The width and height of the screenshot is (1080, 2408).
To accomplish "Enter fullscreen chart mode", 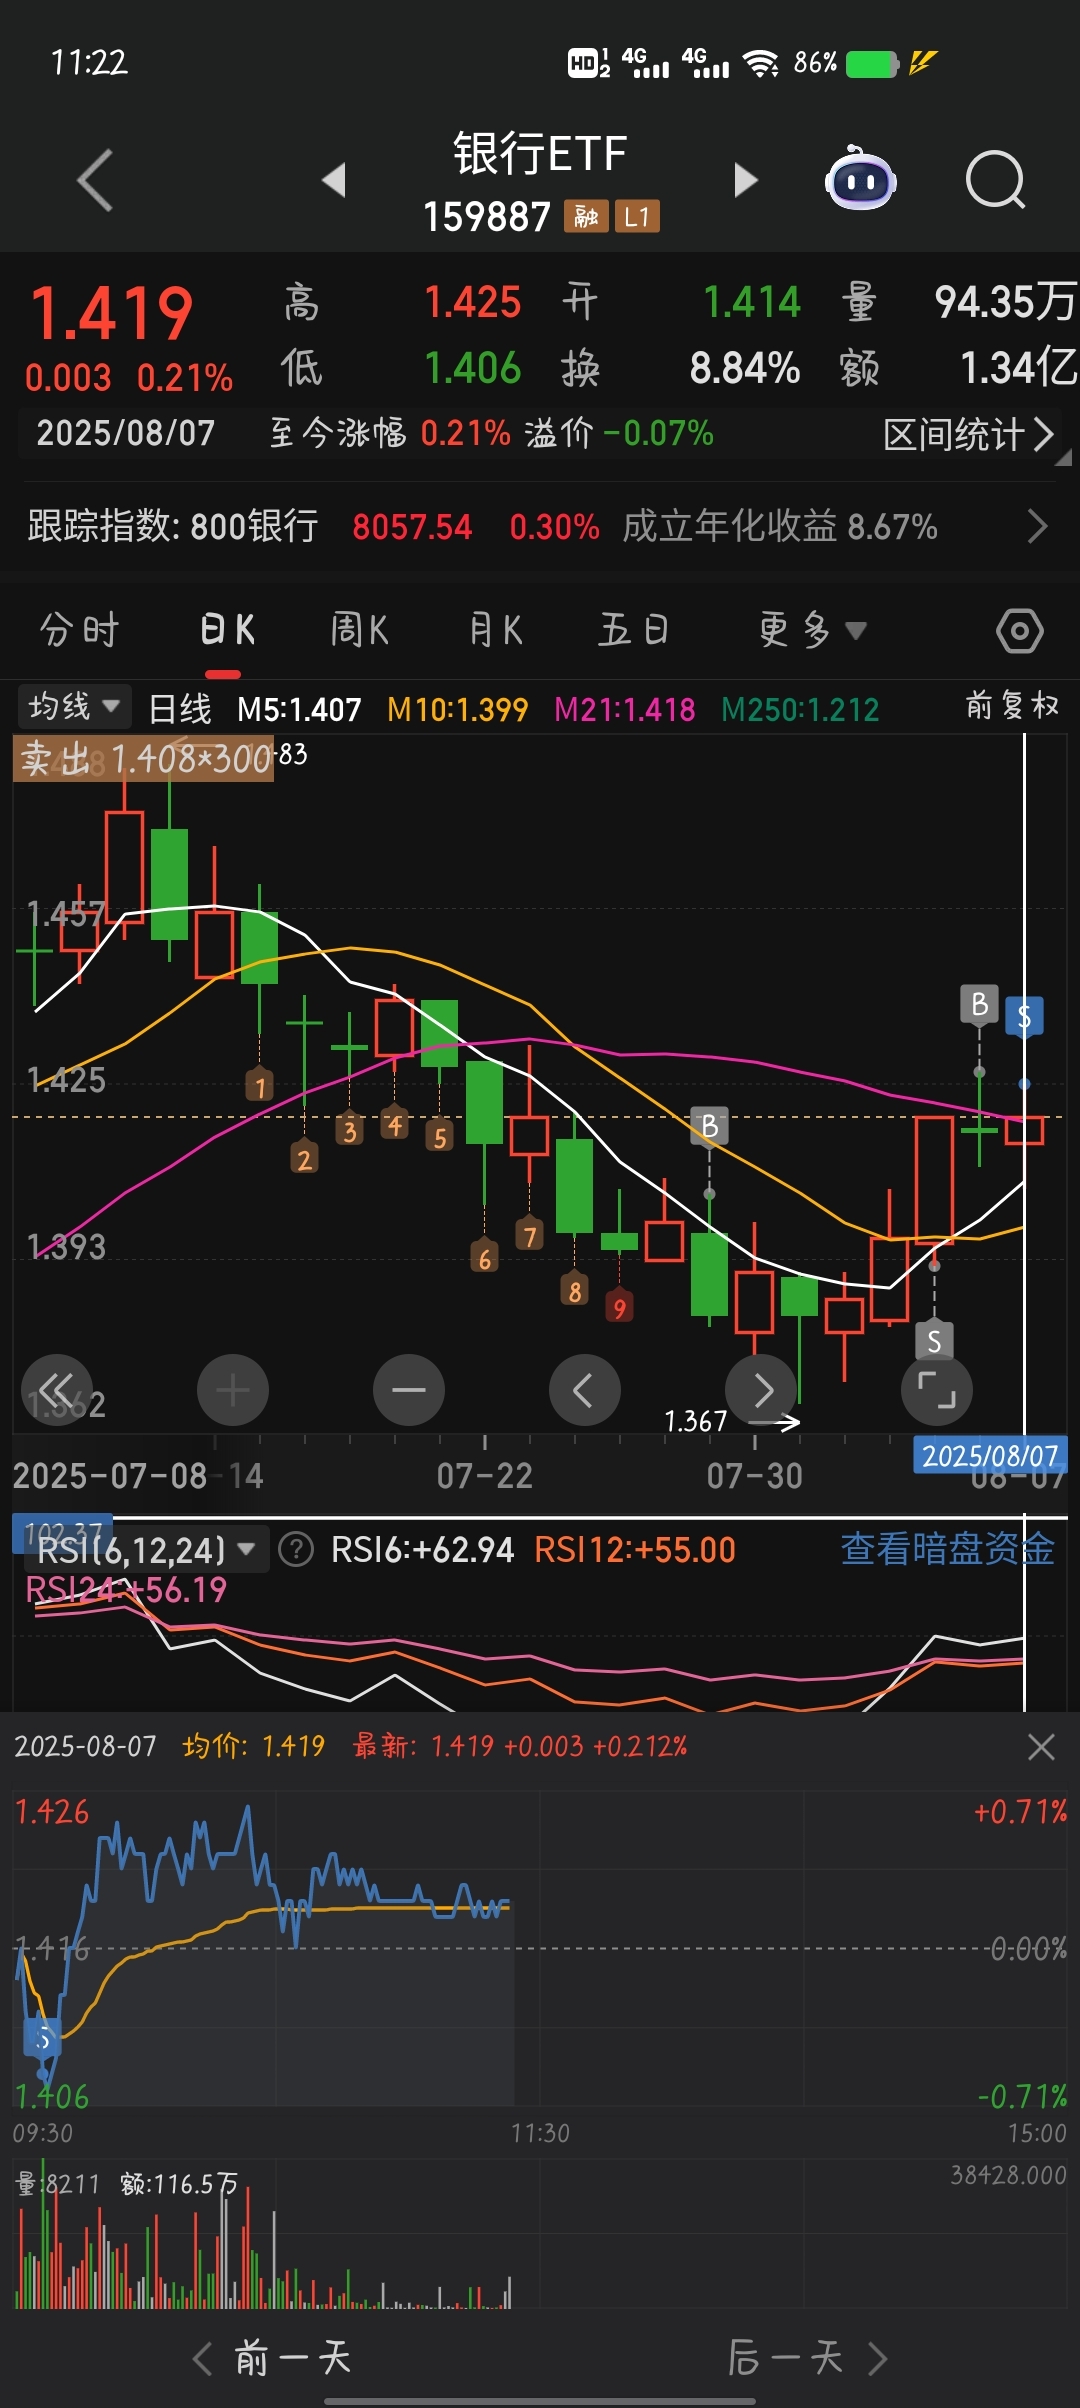I will pyautogui.click(x=937, y=1390).
